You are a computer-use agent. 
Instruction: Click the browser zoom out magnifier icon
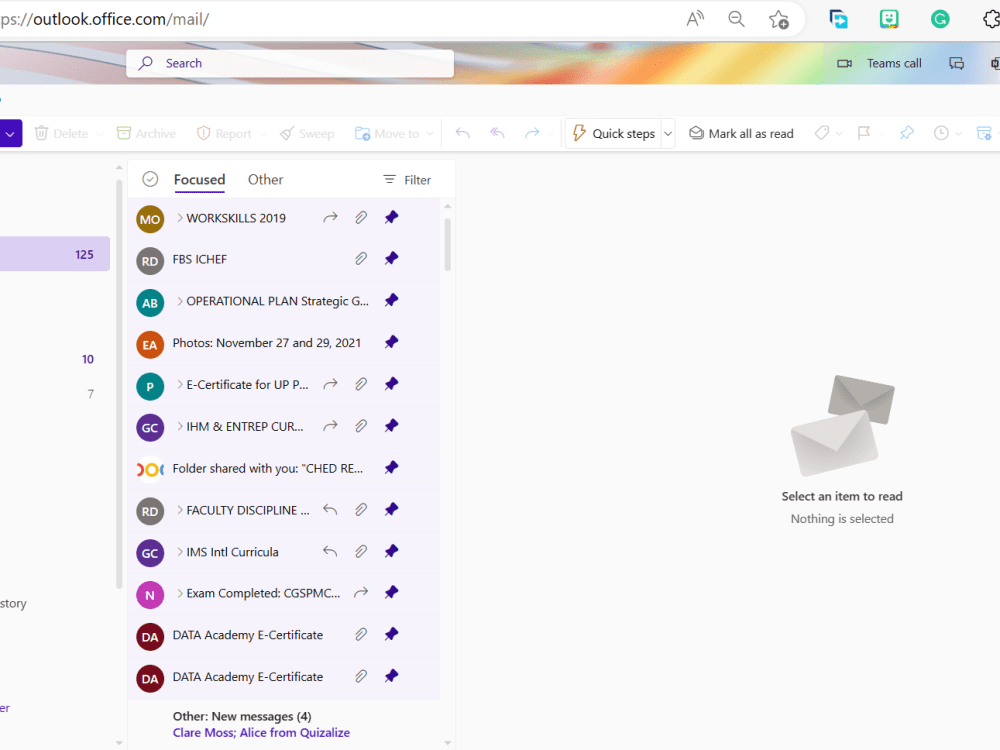(x=736, y=19)
